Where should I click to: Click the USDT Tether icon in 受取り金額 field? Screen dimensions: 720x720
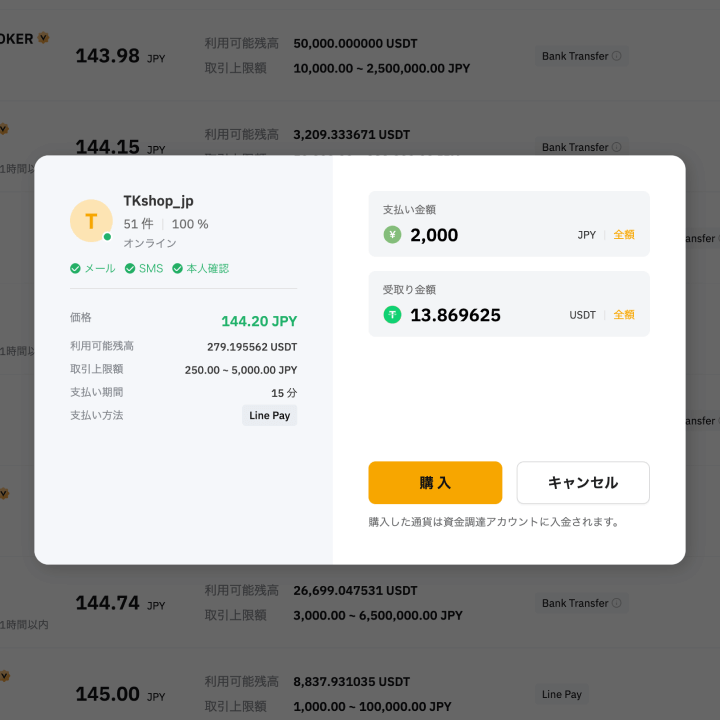[392, 315]
